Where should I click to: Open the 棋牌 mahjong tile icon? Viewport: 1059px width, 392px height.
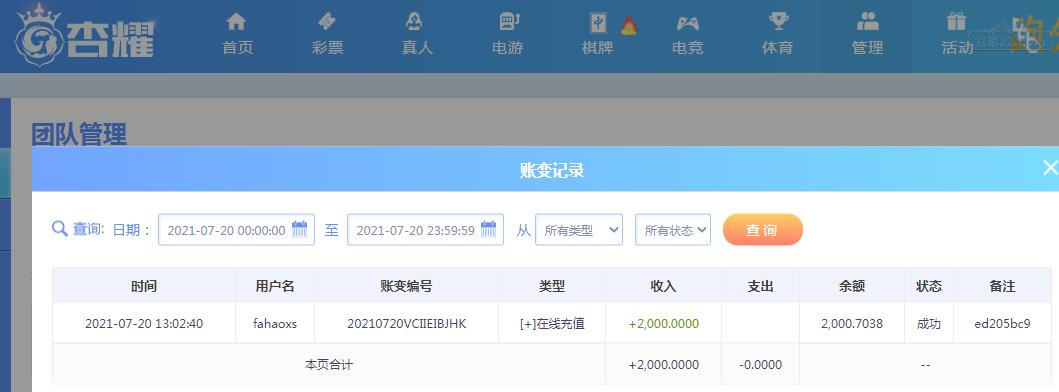598,23
